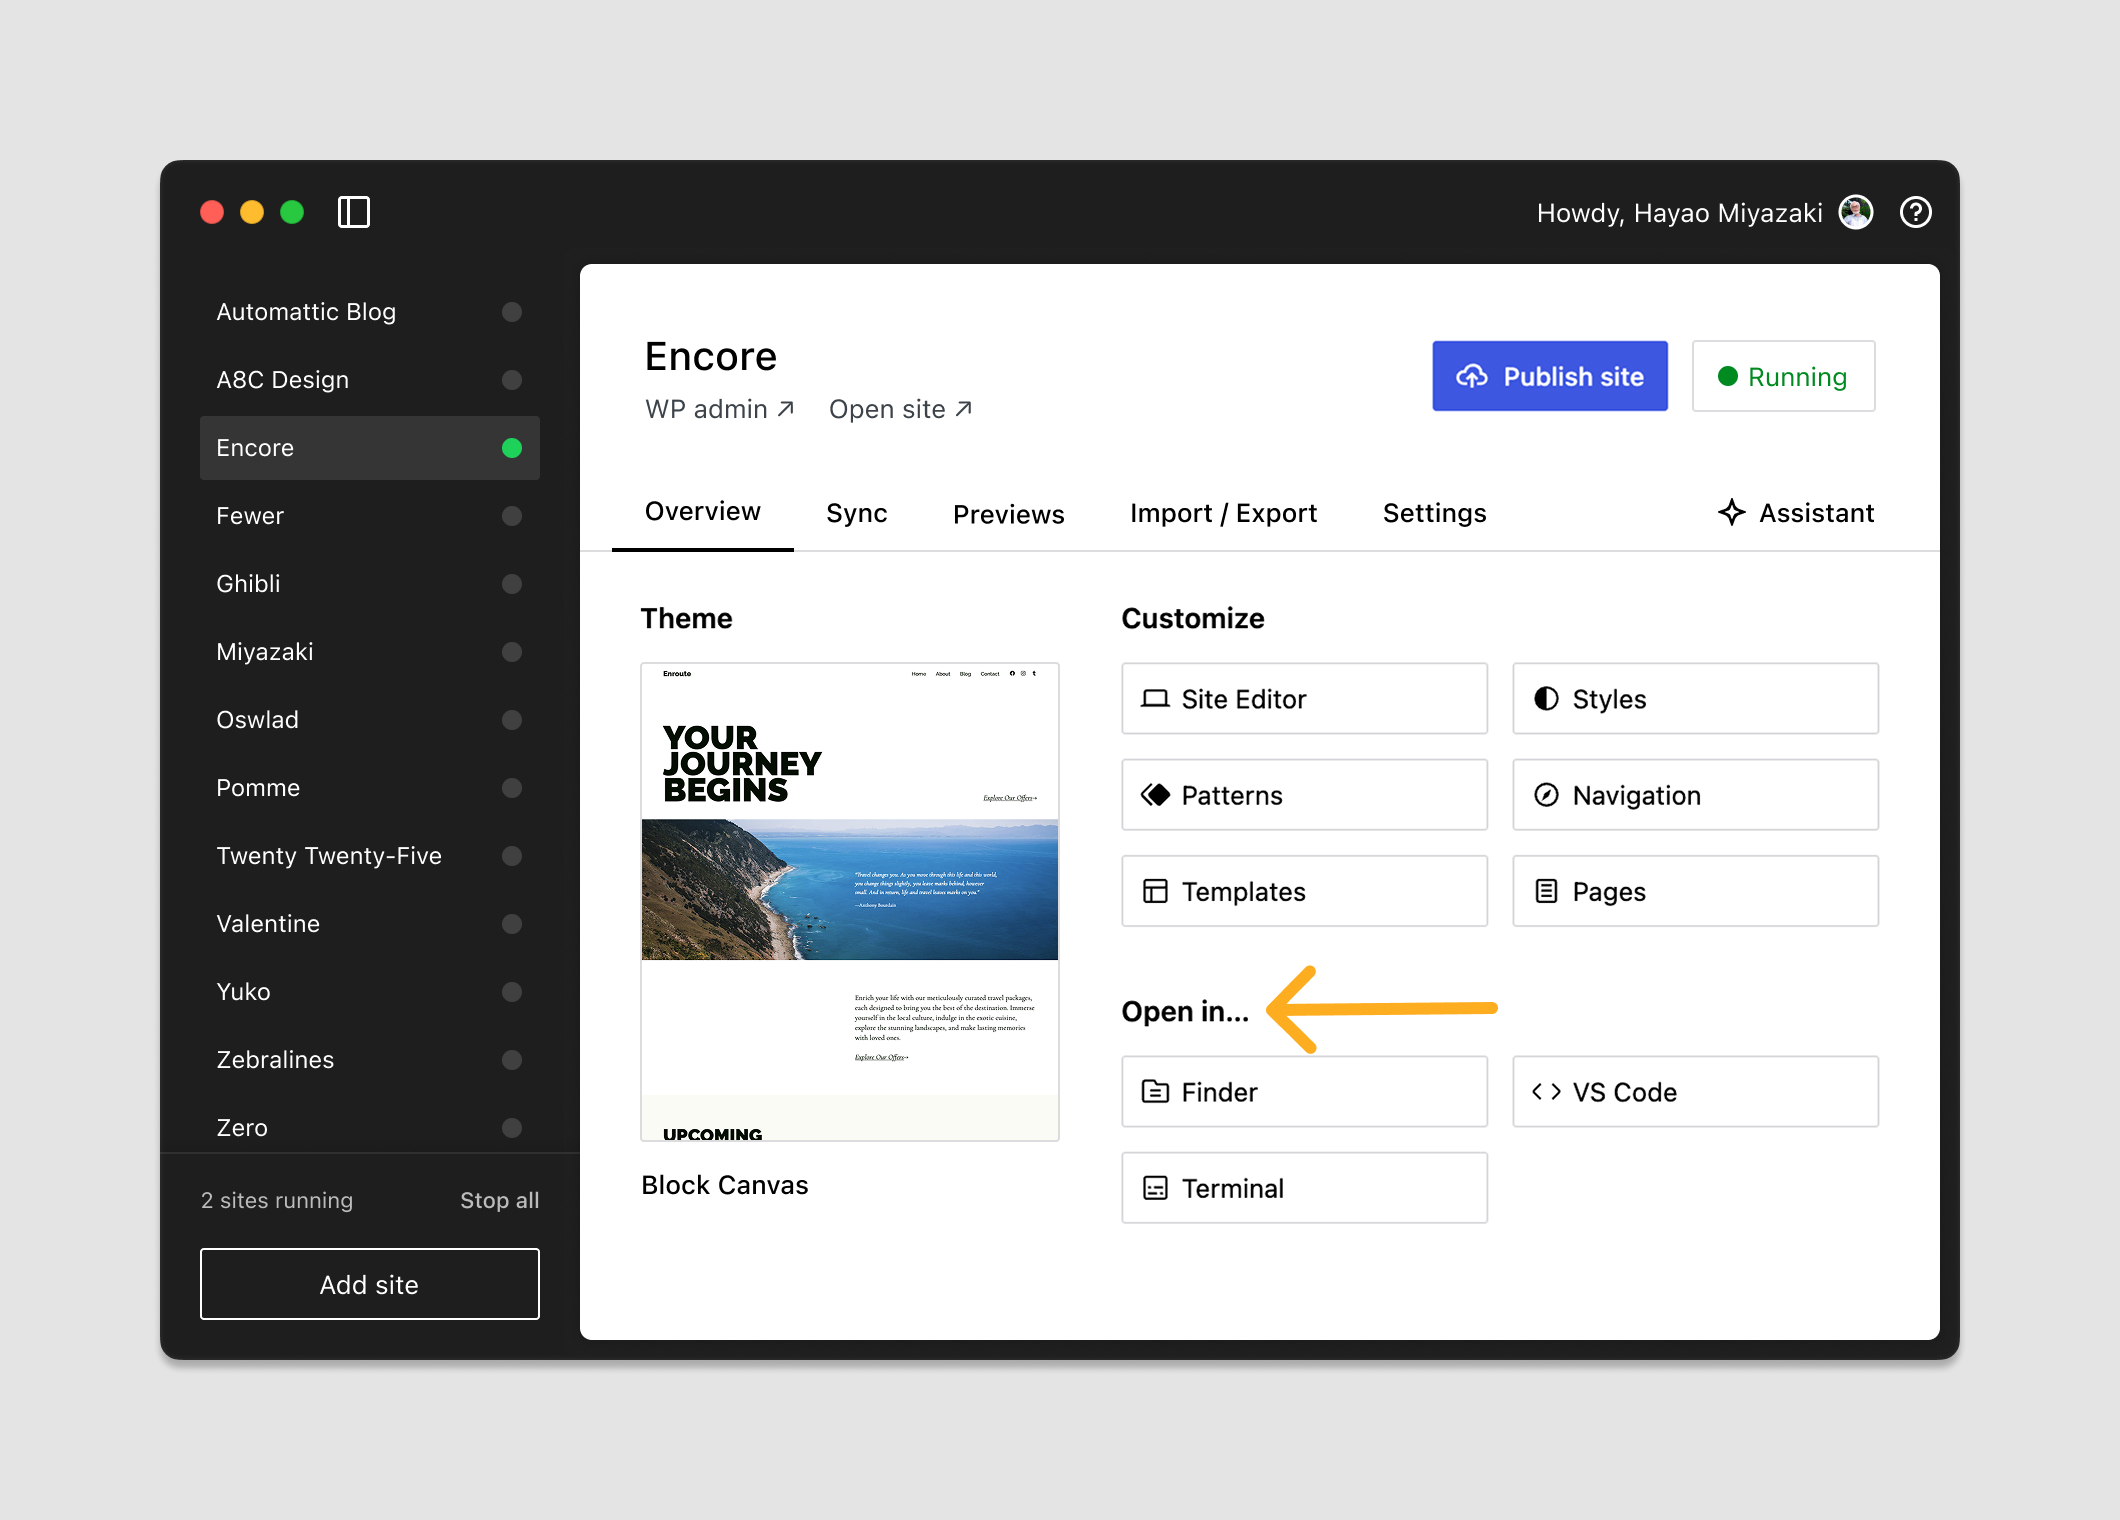Viewport: 2120px width, 1520px height.
Task: Open Navigation settings
Action: (1694, 795)
